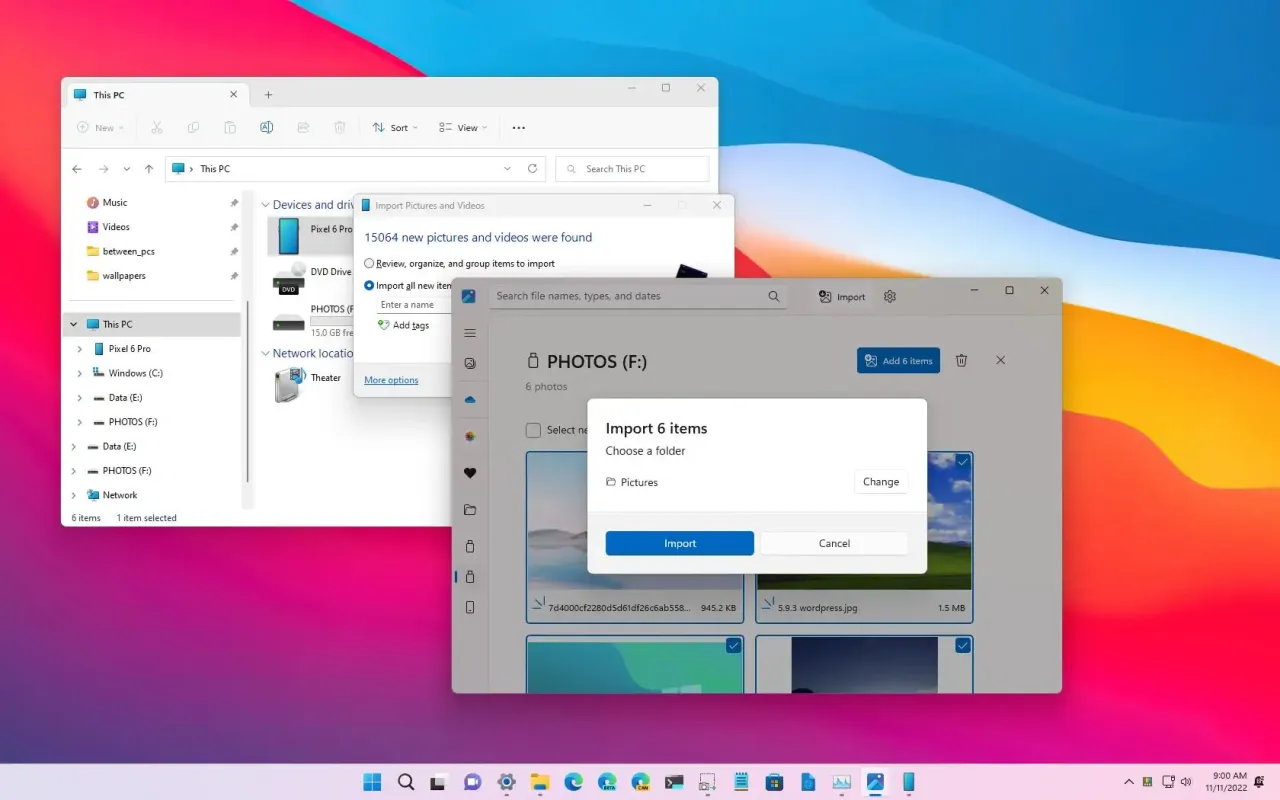Open the See more ellipsis toolbar menu
This screenshot has height=800, width=1280.
click(x=518, y=127)
